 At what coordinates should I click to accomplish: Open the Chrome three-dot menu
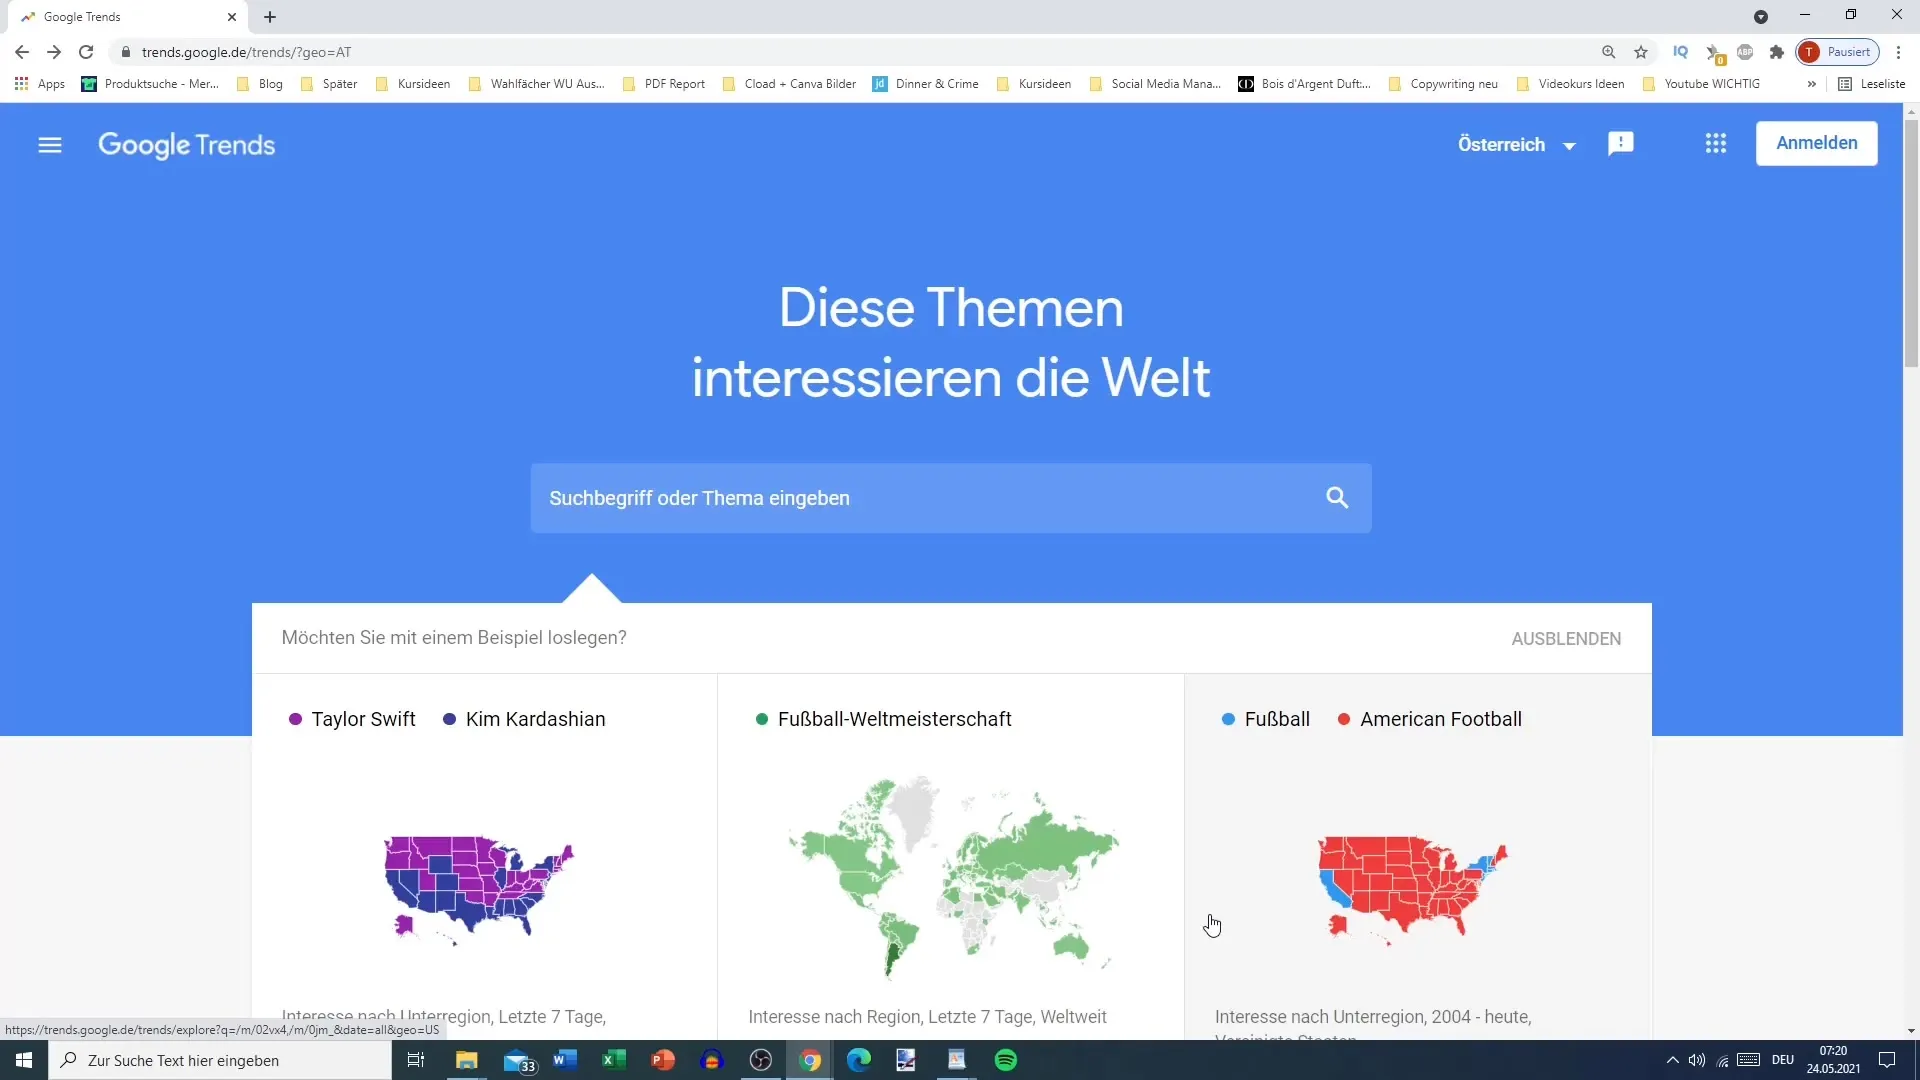coord(1898,52)
